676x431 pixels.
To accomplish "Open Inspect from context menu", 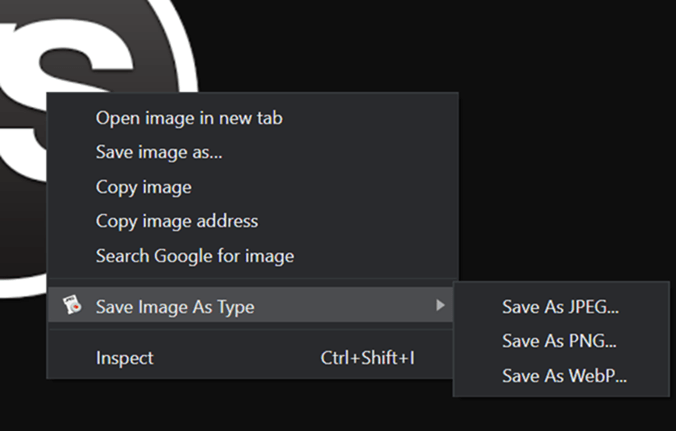I will pos(252,358).
